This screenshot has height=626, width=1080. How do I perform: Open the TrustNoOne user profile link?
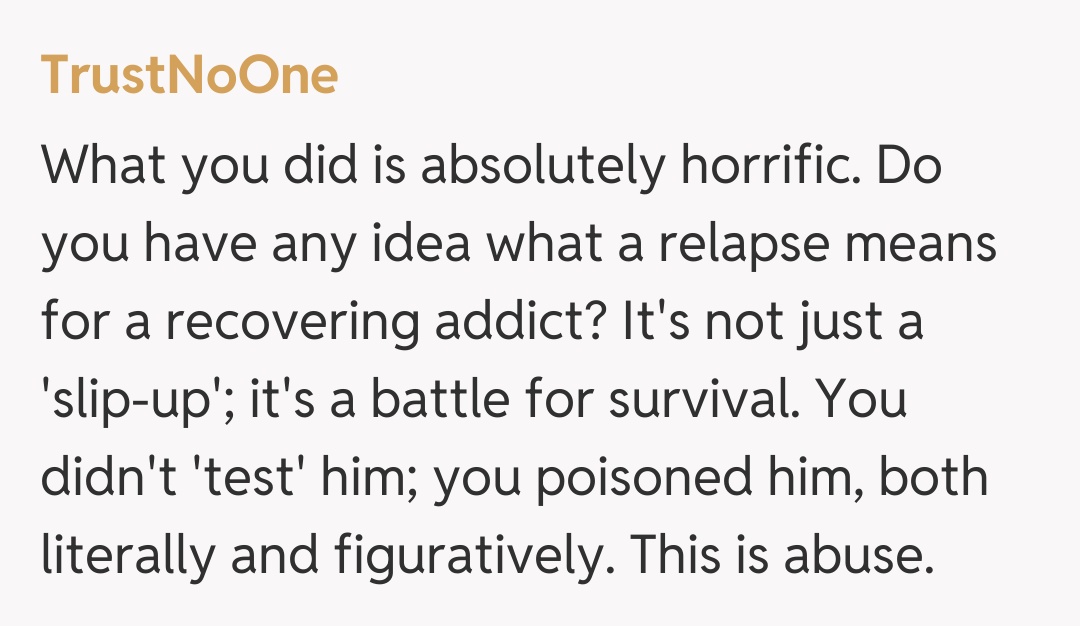tap(189, 76)
